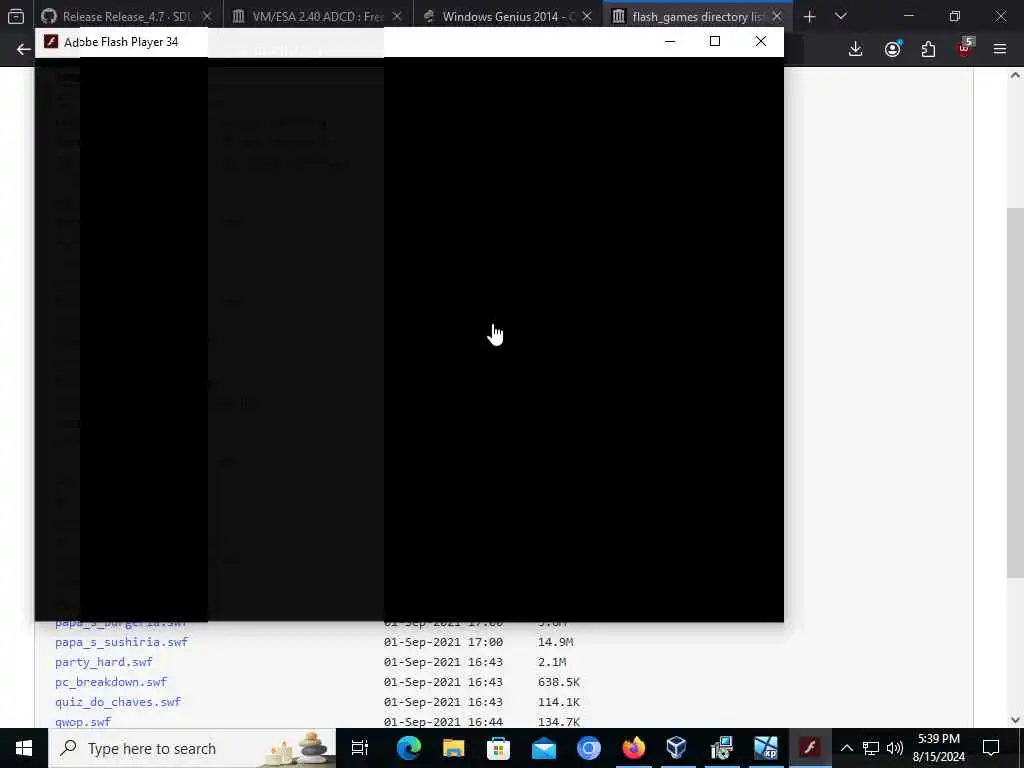
Task: Open Microsoft Store from the taskbar
Action: click(x=498, y=748)
